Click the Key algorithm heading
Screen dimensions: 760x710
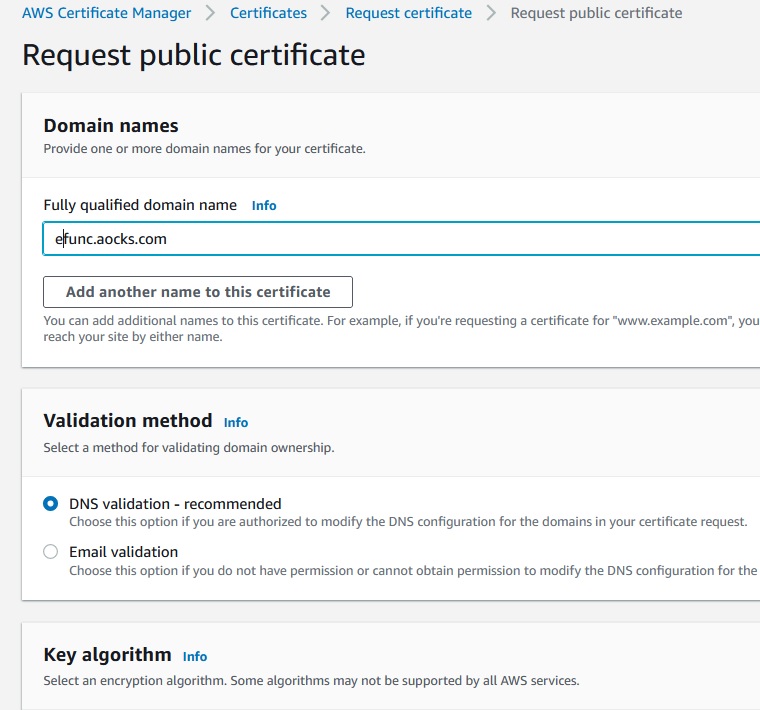(x=108, y=654)
